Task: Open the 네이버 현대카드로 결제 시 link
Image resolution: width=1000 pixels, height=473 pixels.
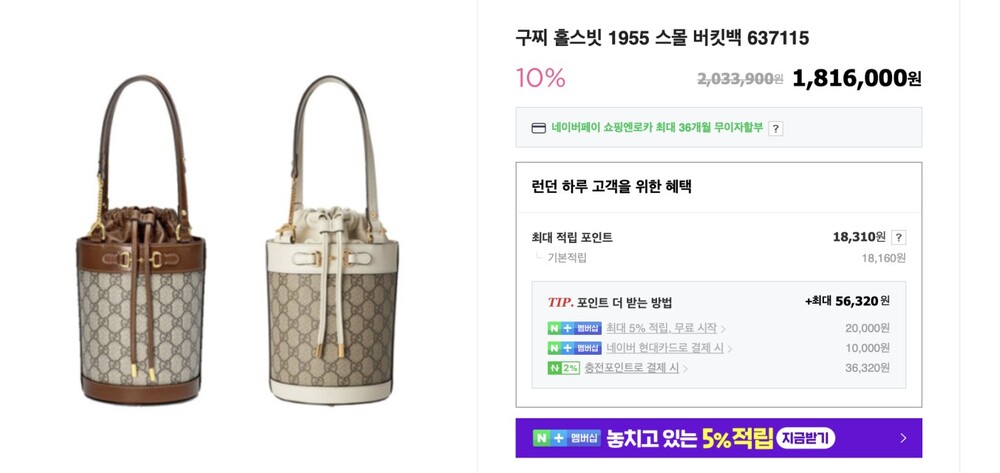Action: click(x=665, y=348)
